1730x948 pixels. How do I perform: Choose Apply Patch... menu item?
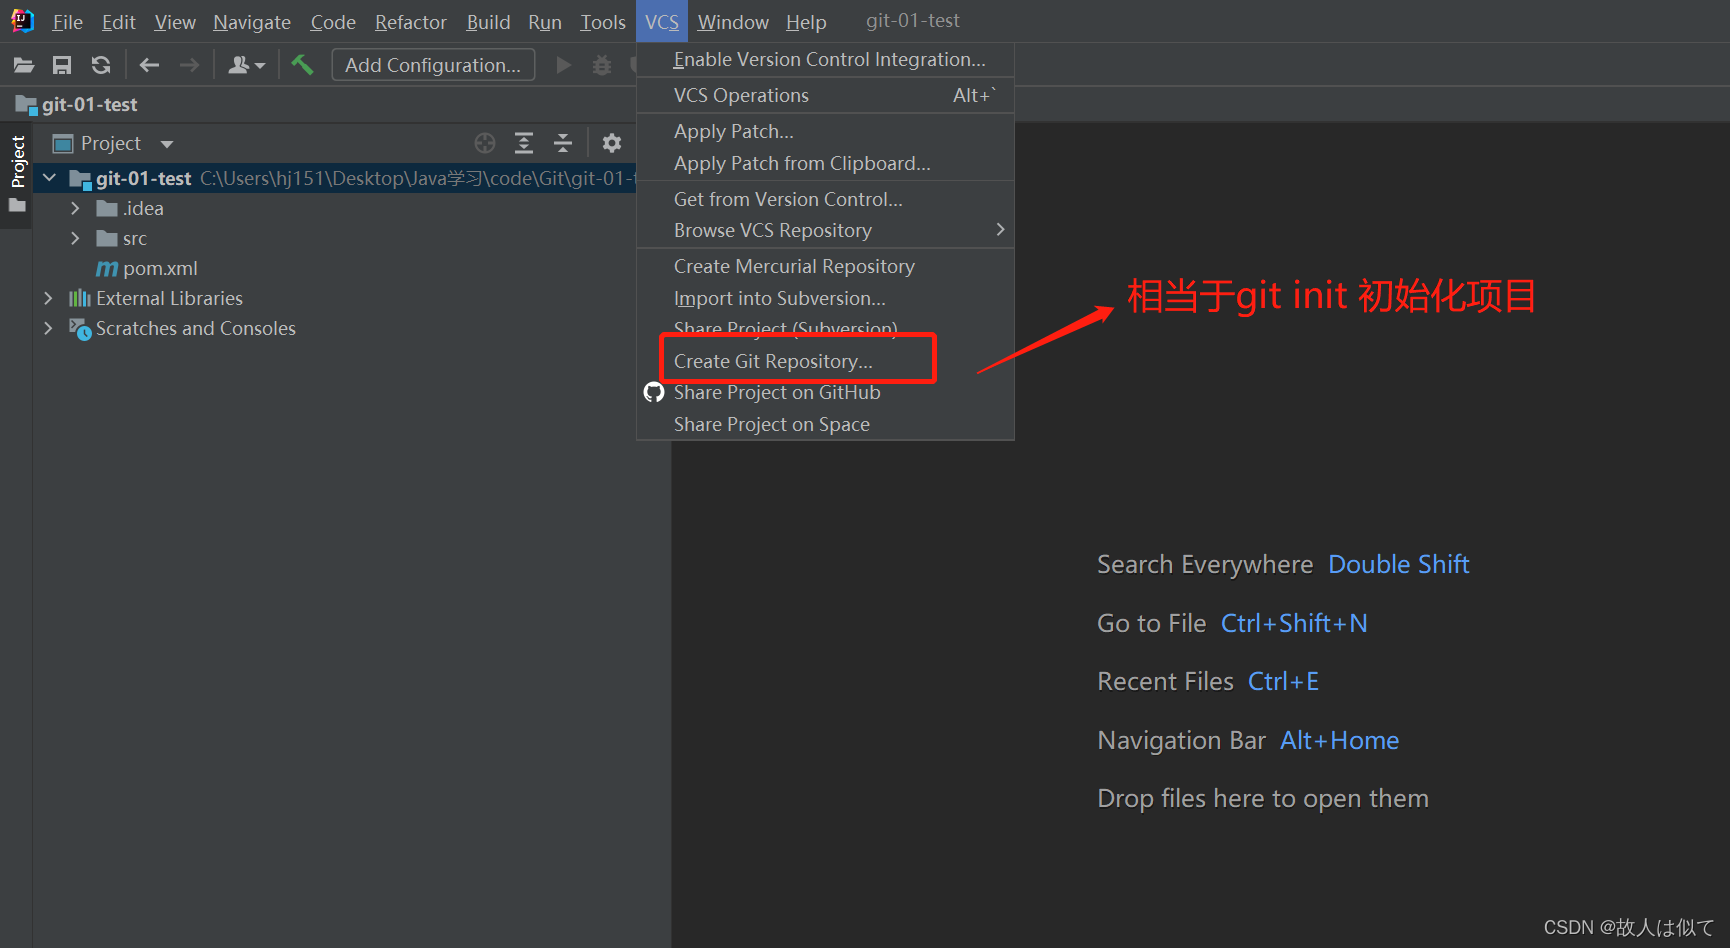click(x=826, y=131)
